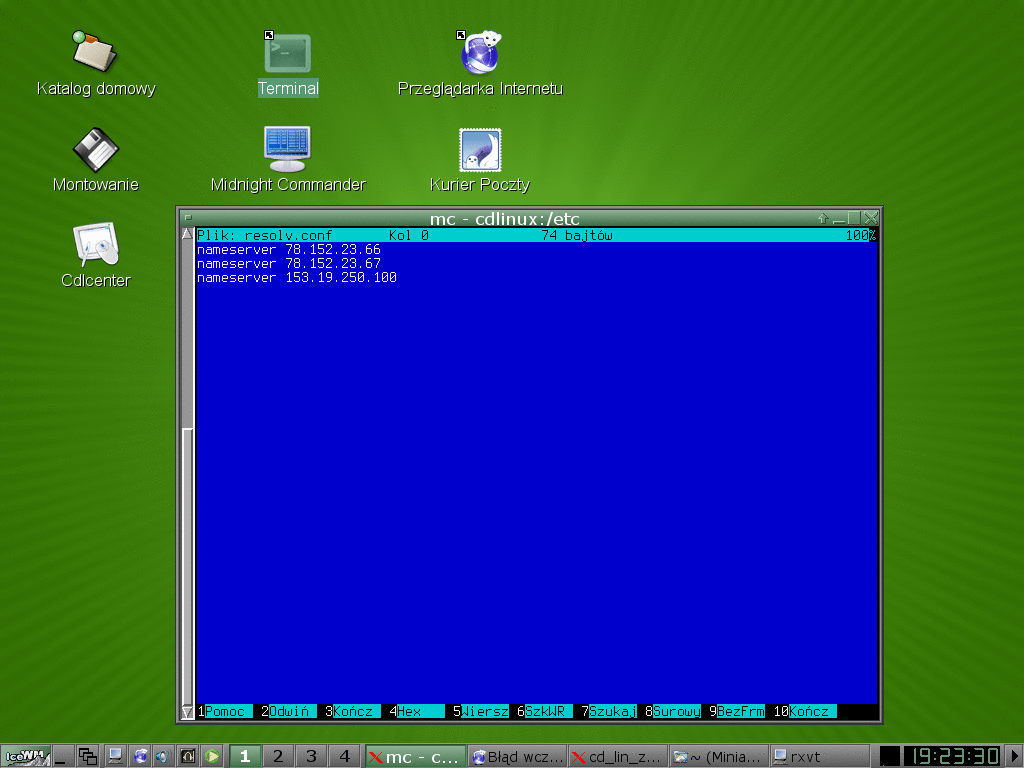Switch to workspace 3
Screen dimensions: 1024x768
click(312, 757)
